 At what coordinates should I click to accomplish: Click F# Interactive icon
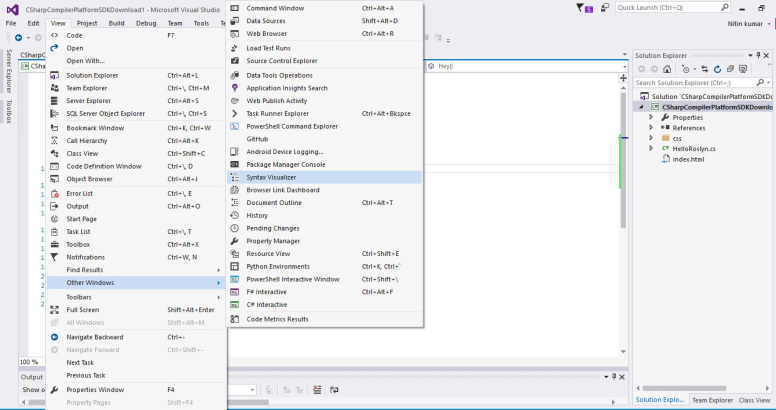tap(235, 292)
